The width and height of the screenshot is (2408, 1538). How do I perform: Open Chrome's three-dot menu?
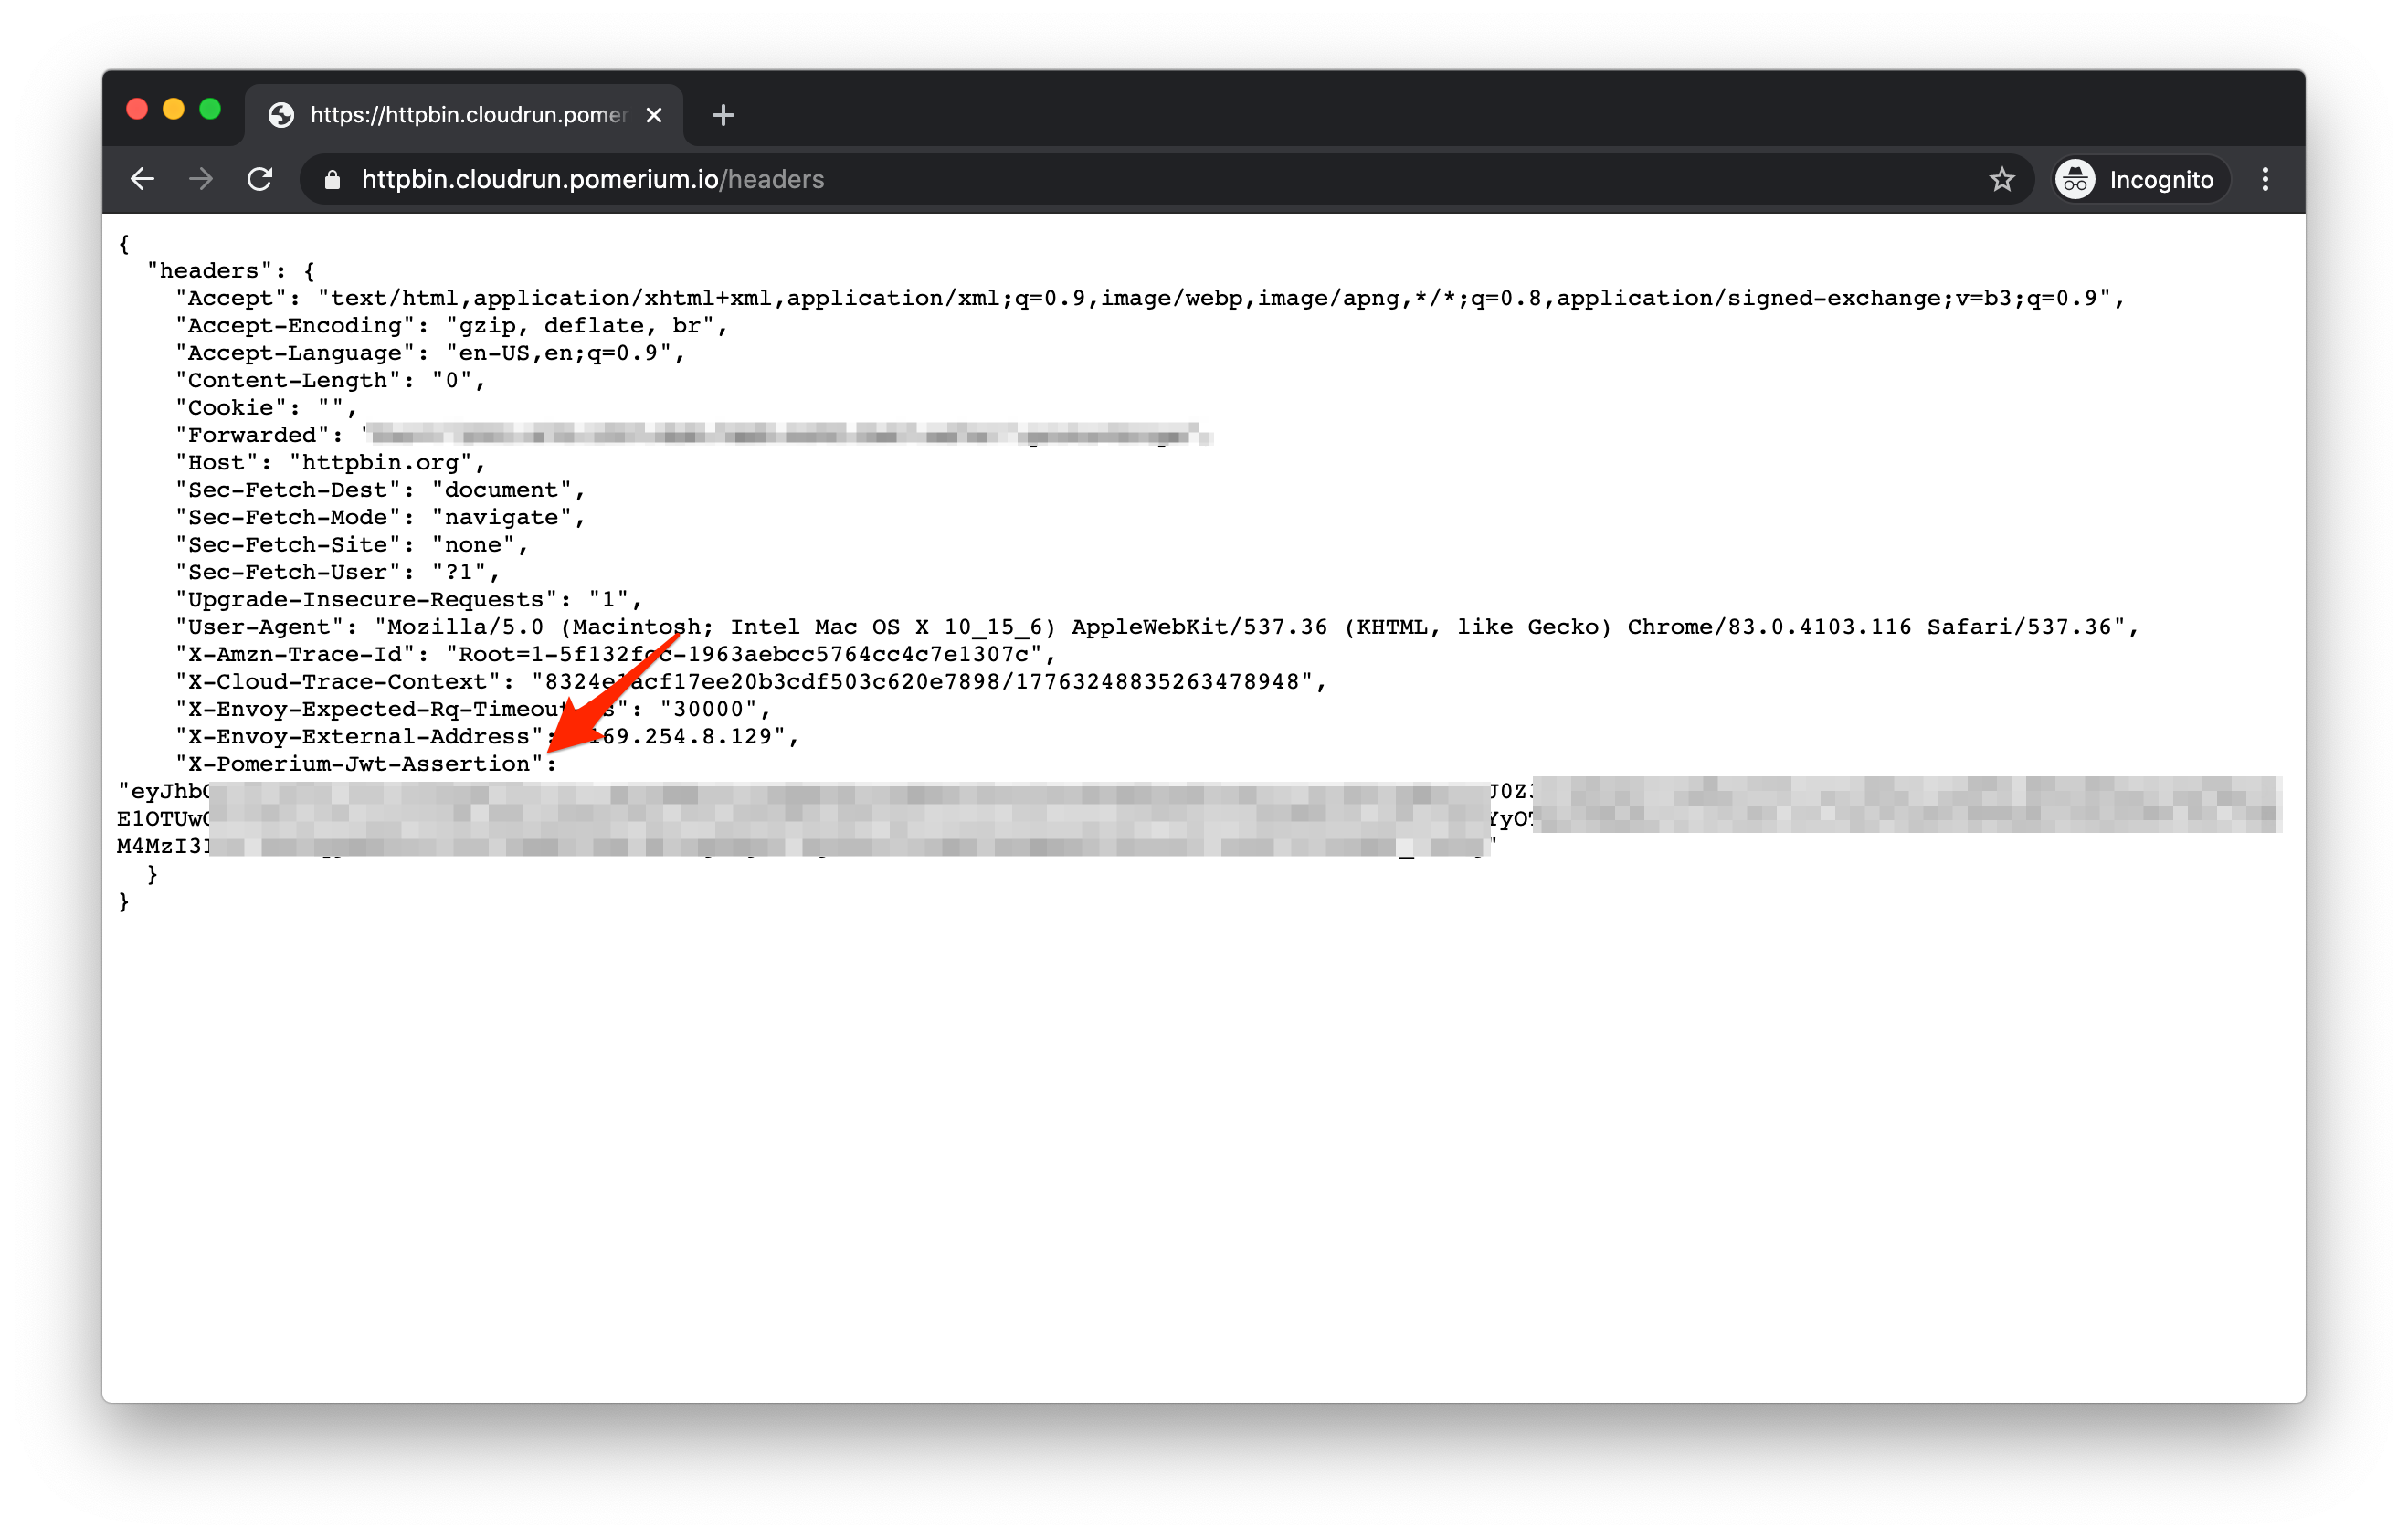2265,179
